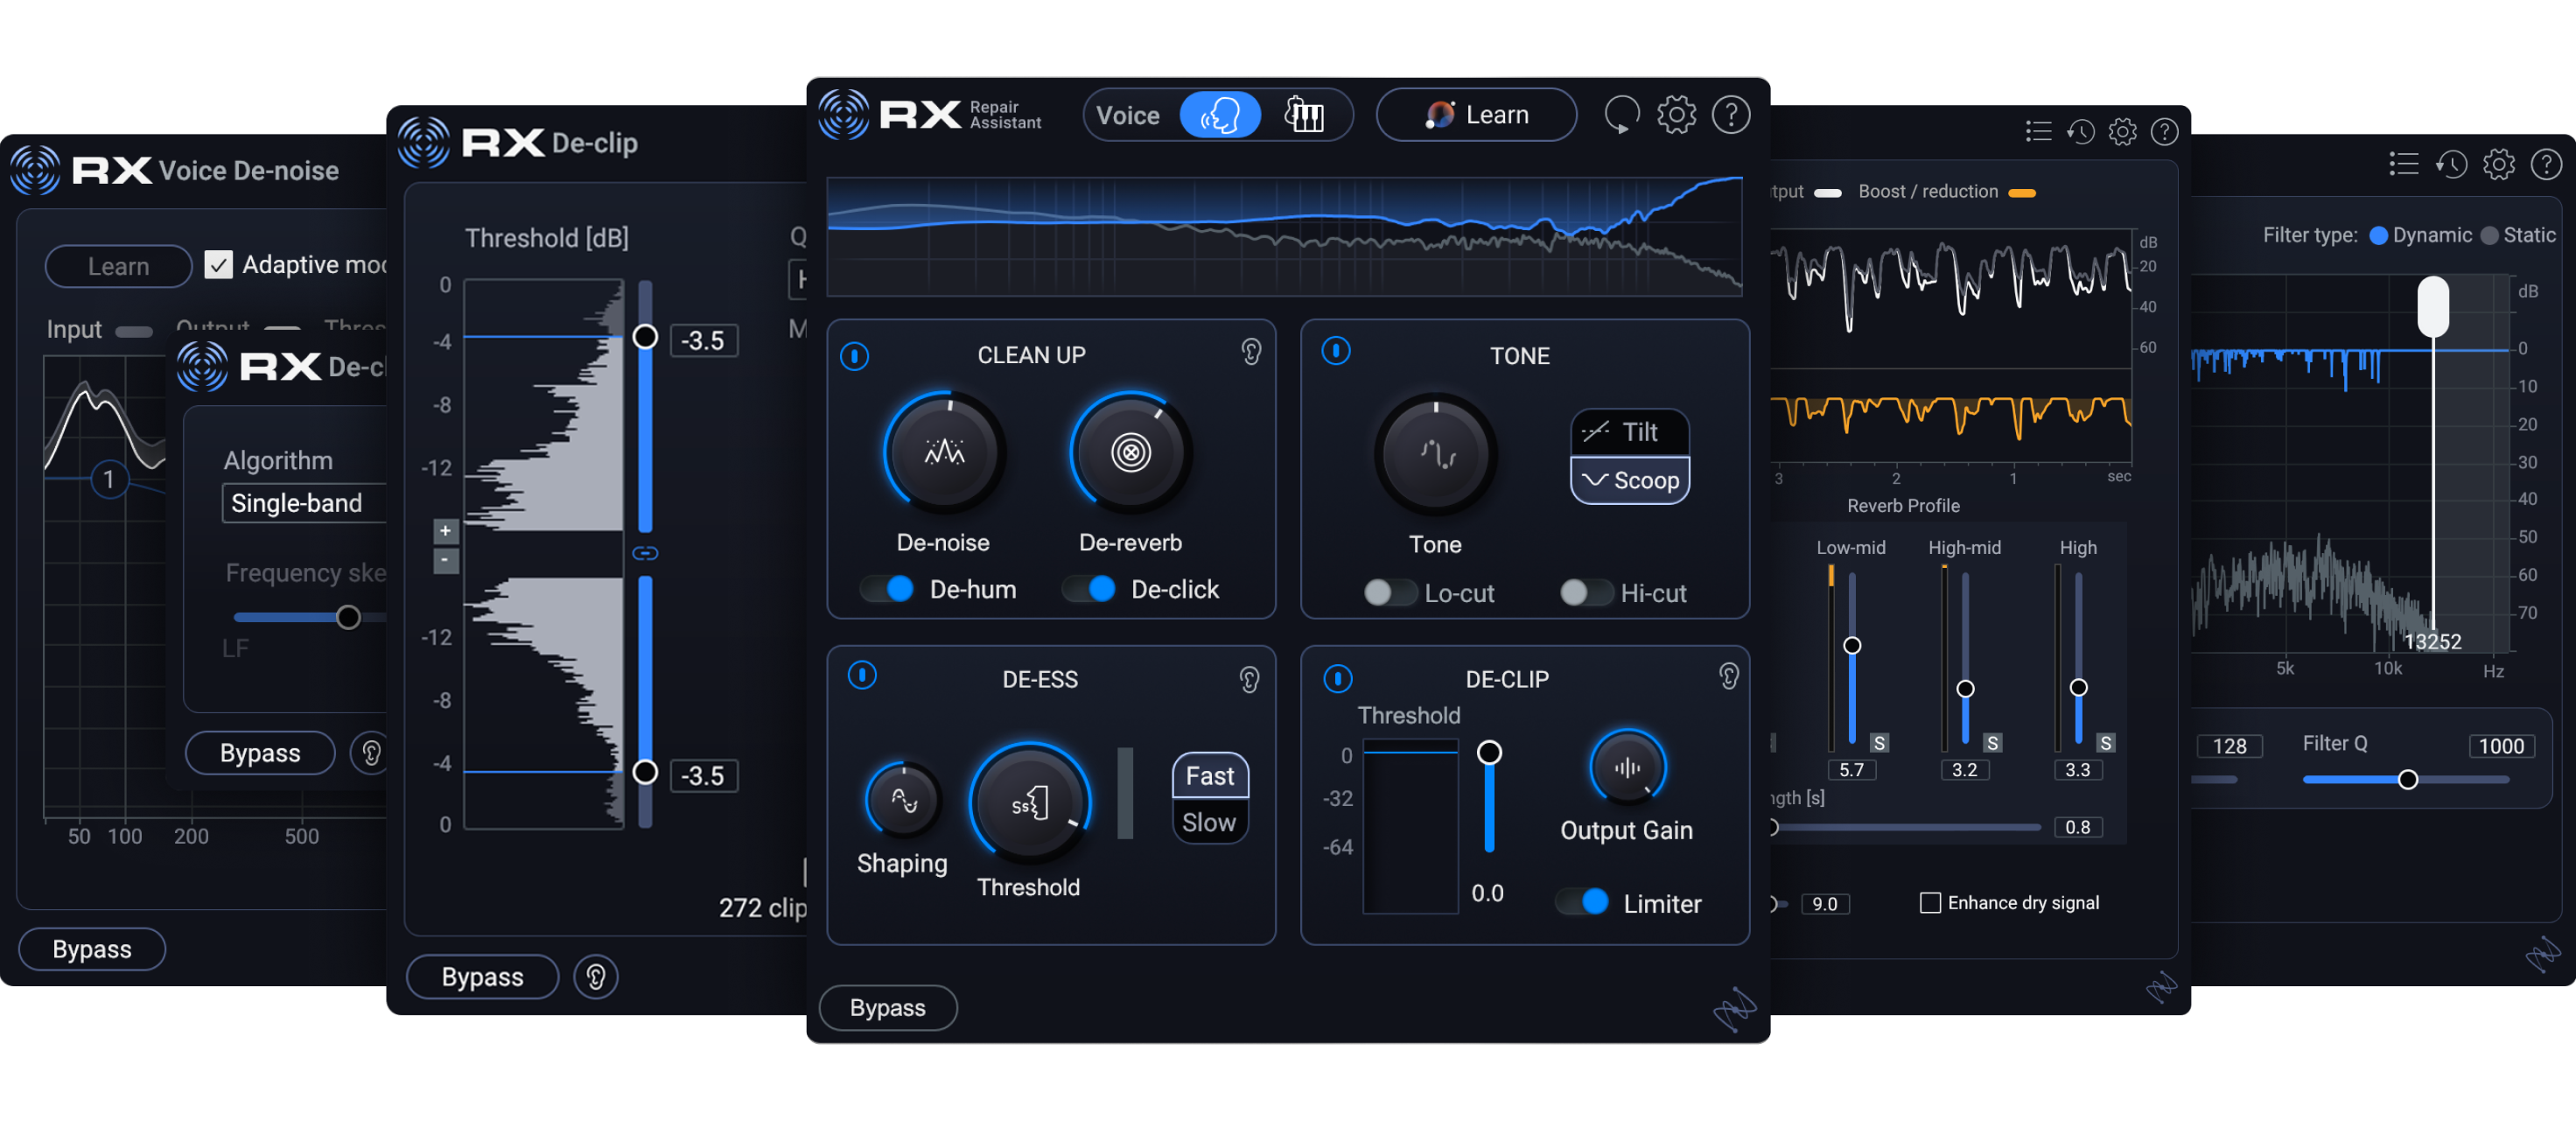Screen dimensions: 2576x1121
Task: Select Static filter type radio
Action: click(x=2490, y=236)
